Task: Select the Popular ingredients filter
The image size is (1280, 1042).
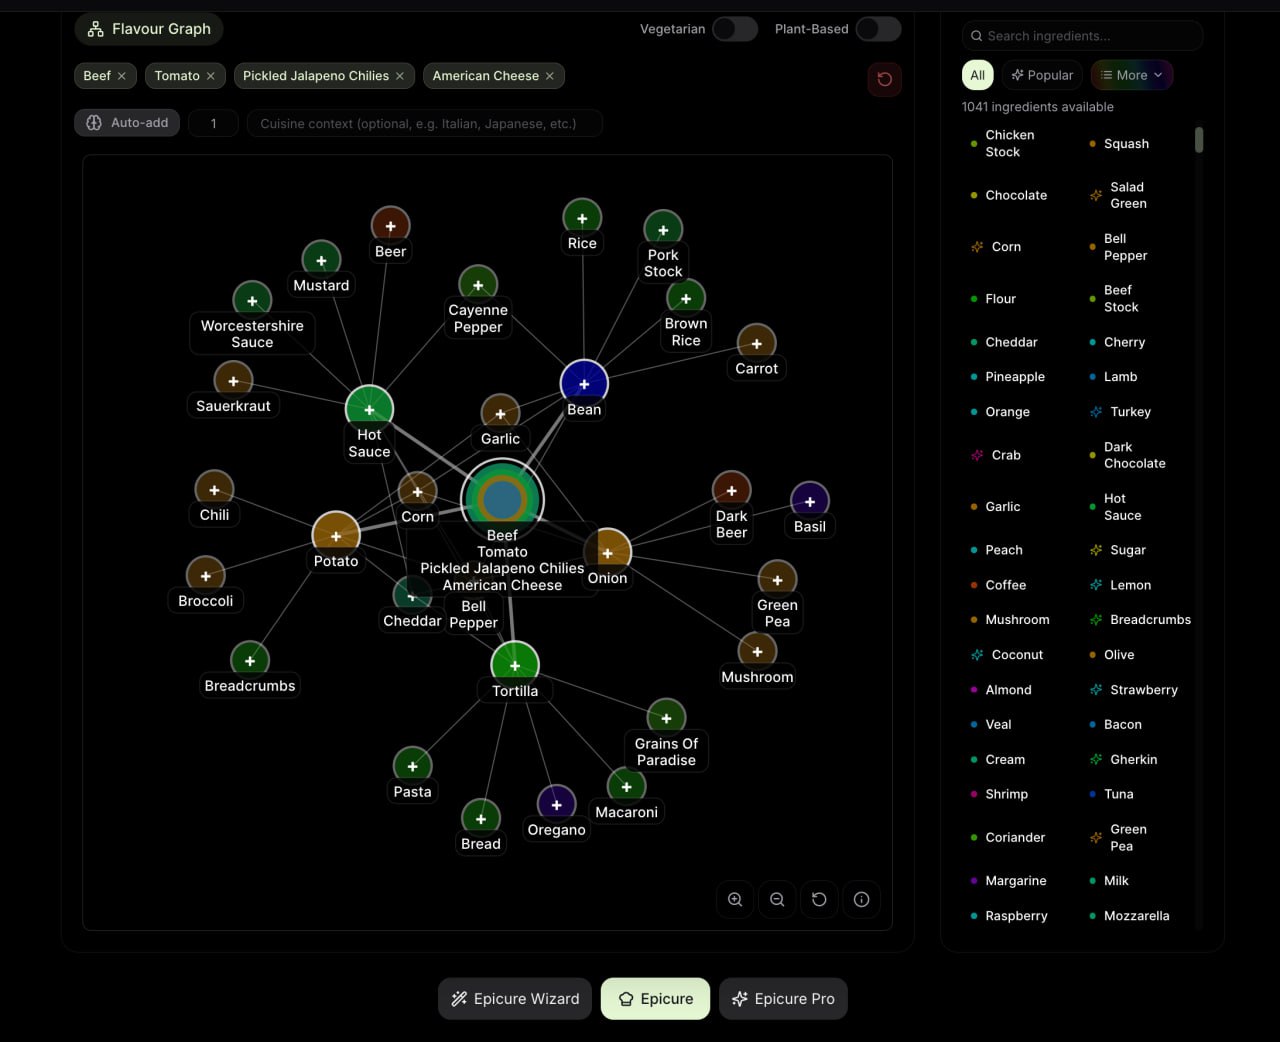Action: pos(1042,75)
